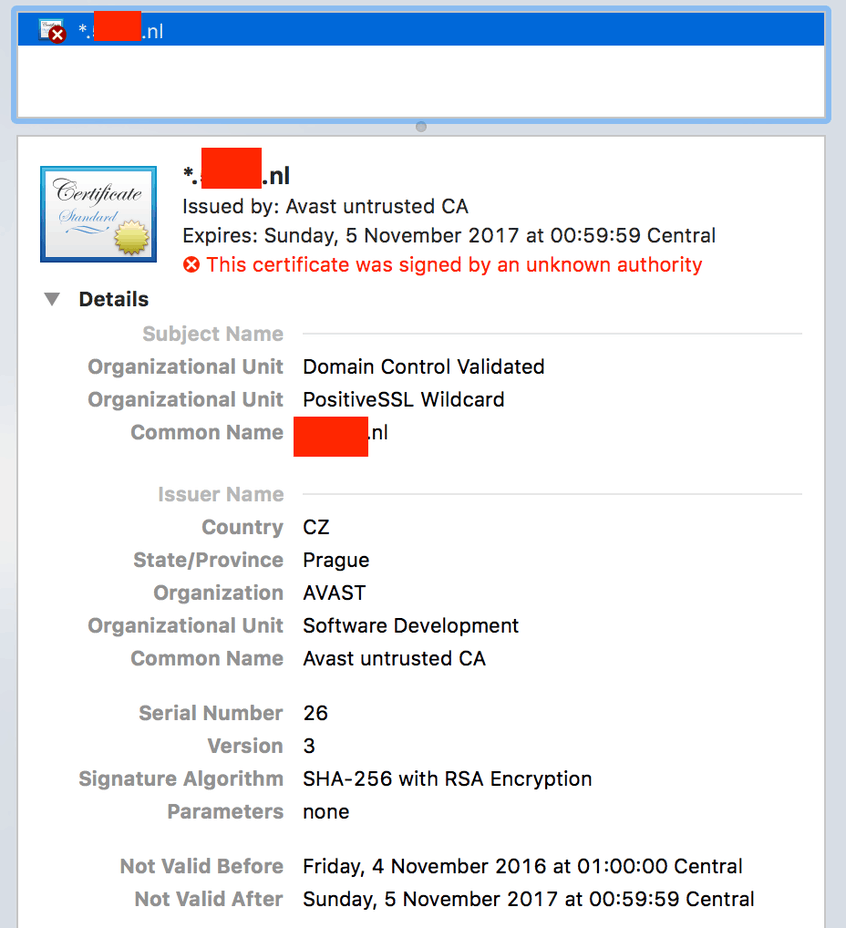The image size is (846, 928).
Task: Click Not Valid Before date value
Action: point(523,866)
